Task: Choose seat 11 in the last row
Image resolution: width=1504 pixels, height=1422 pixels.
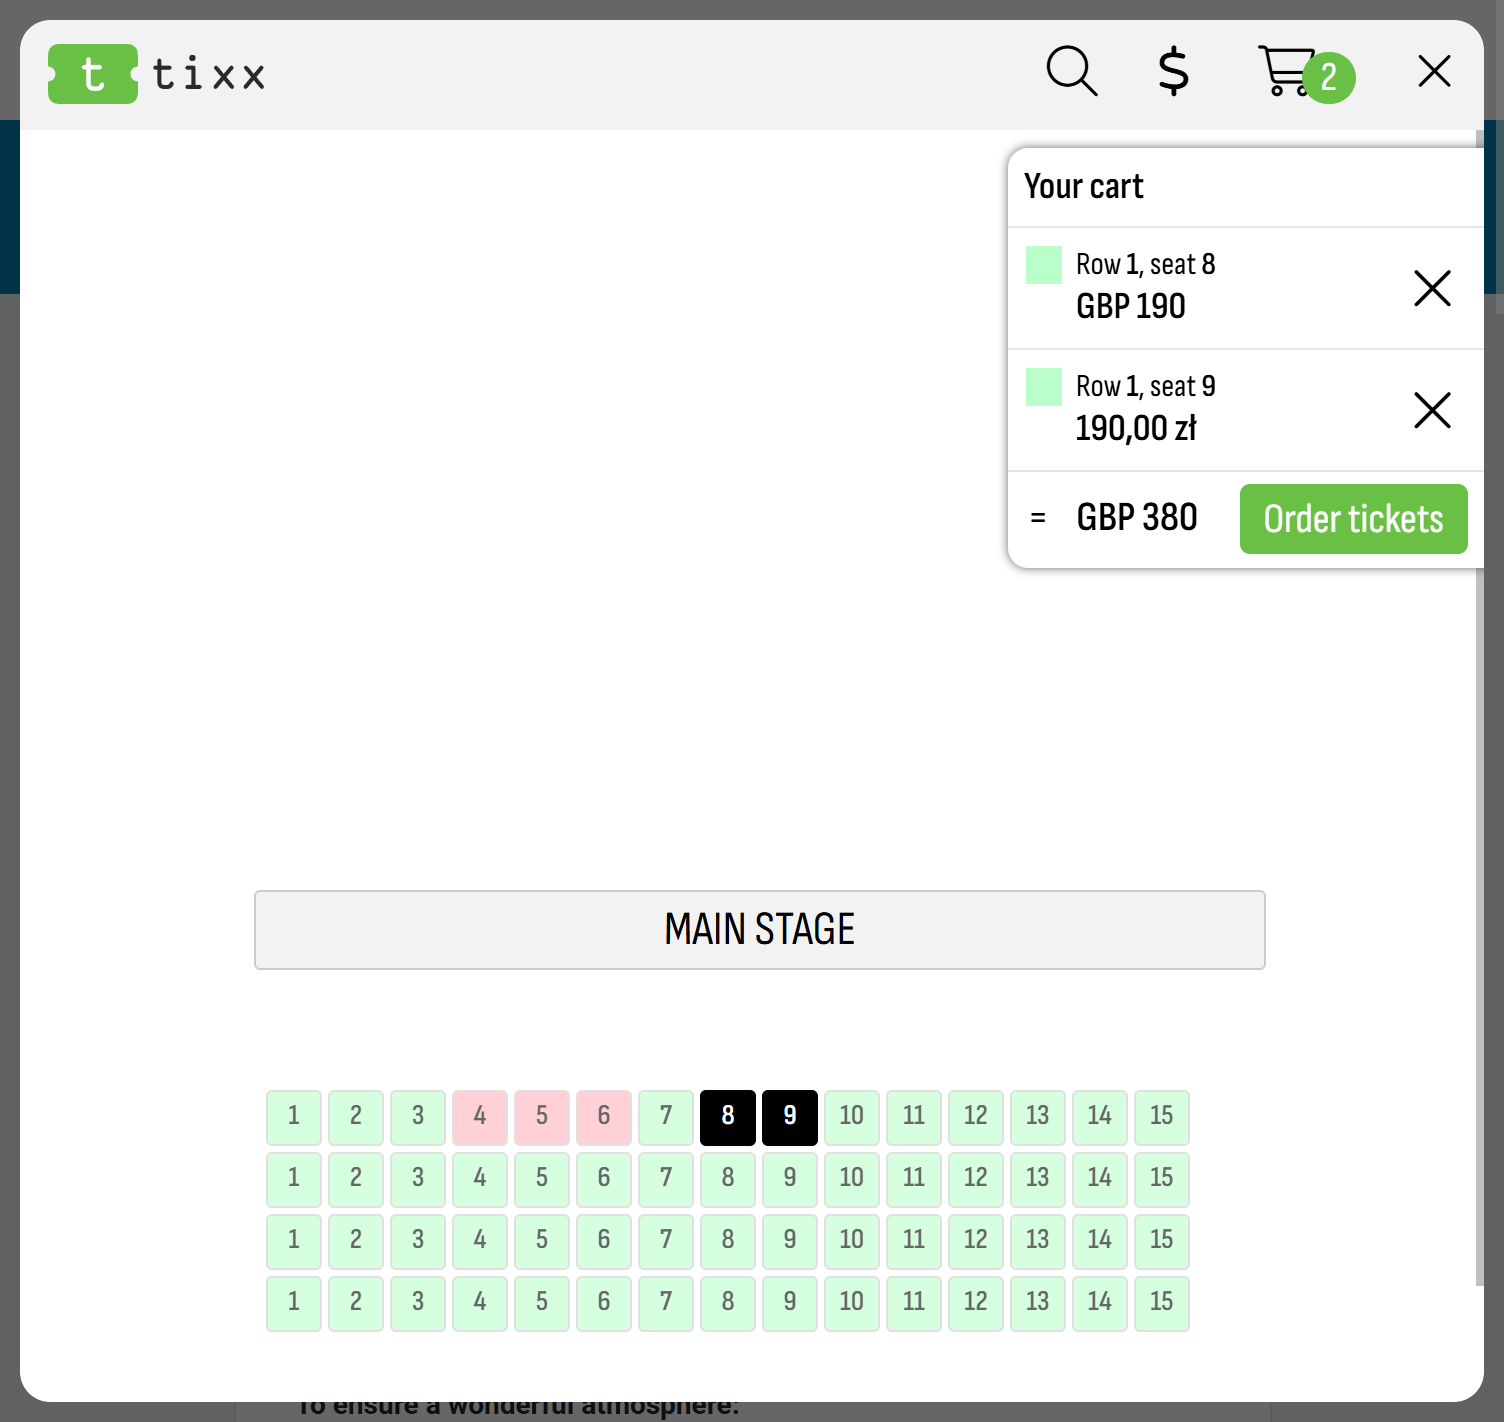Action: click(914, 1303)
